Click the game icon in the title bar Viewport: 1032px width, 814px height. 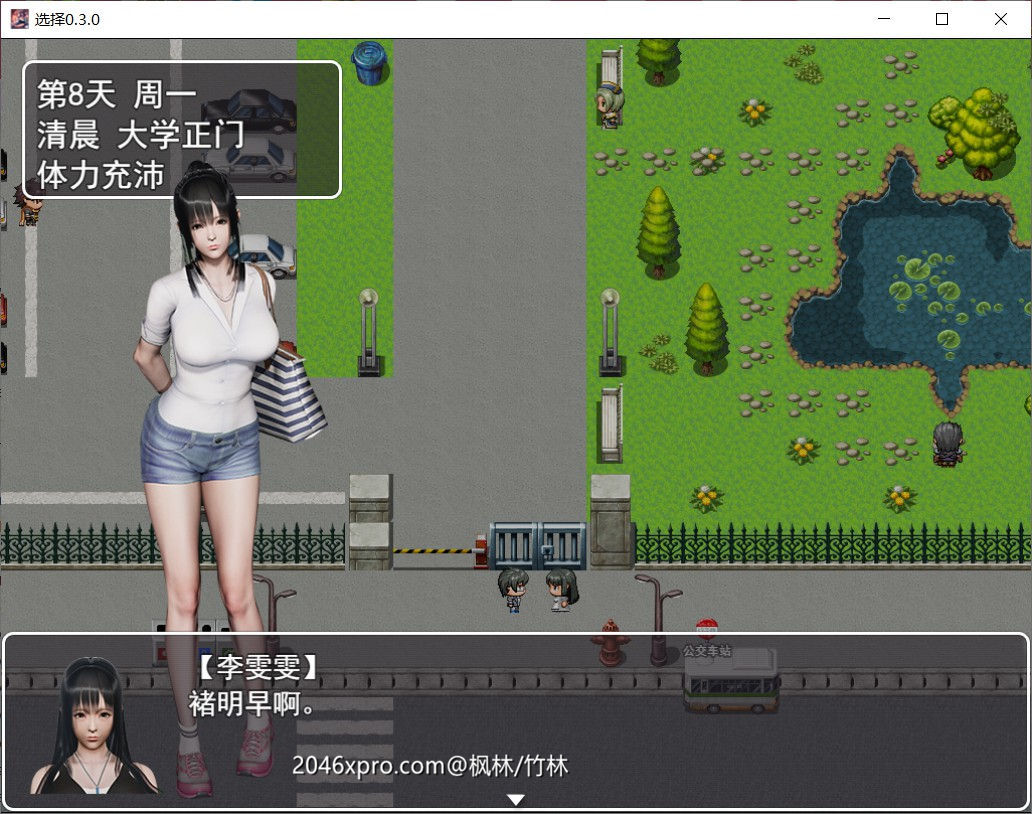[19, 19]
